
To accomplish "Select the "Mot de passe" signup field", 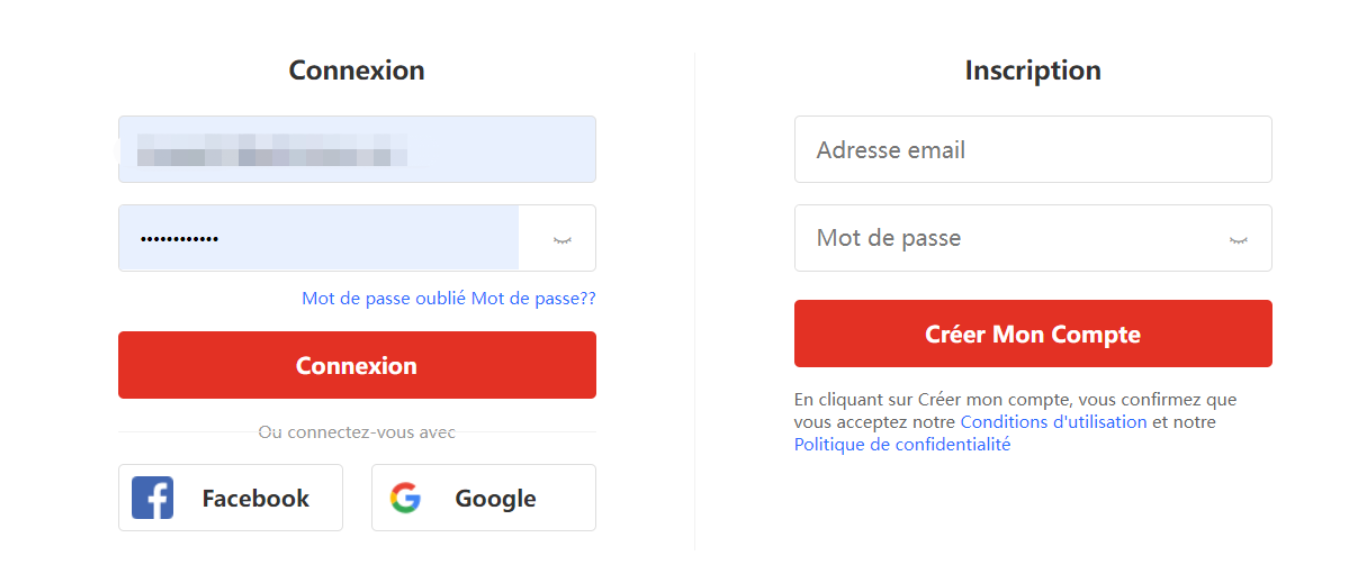I will click(x=1010, y=239).
